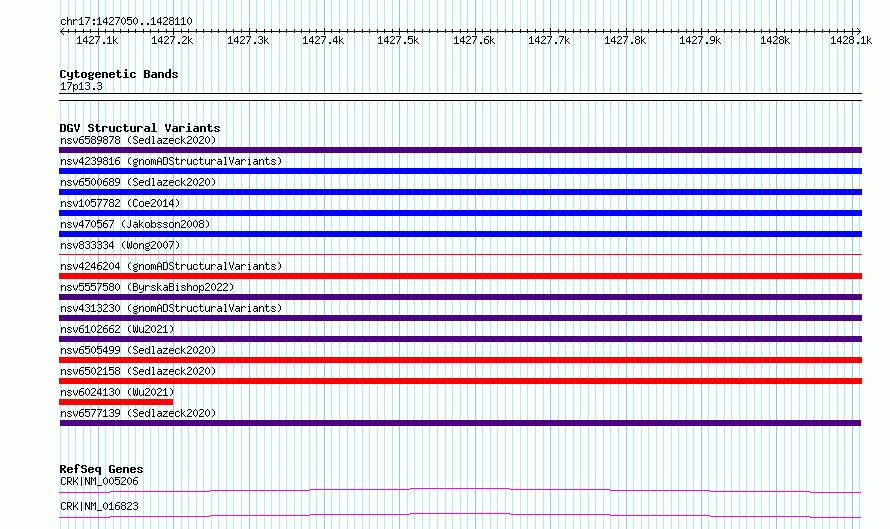Image resolution: width=890 pixels, height=529 pixels.
Task: Click the ruler's right arrow end
Action: [x=859, y=31]
